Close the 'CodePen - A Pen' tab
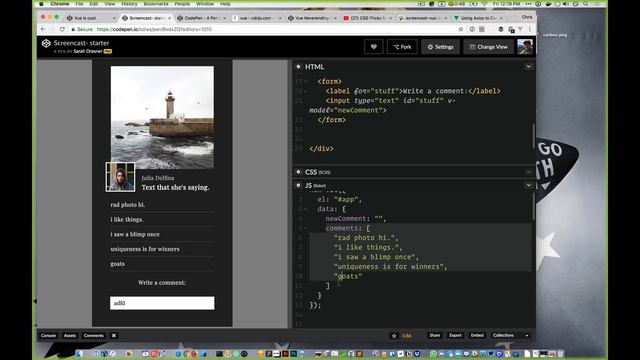The width and height of the screenshot is (640, 360). pyautogui.click(x=224, y=18)
